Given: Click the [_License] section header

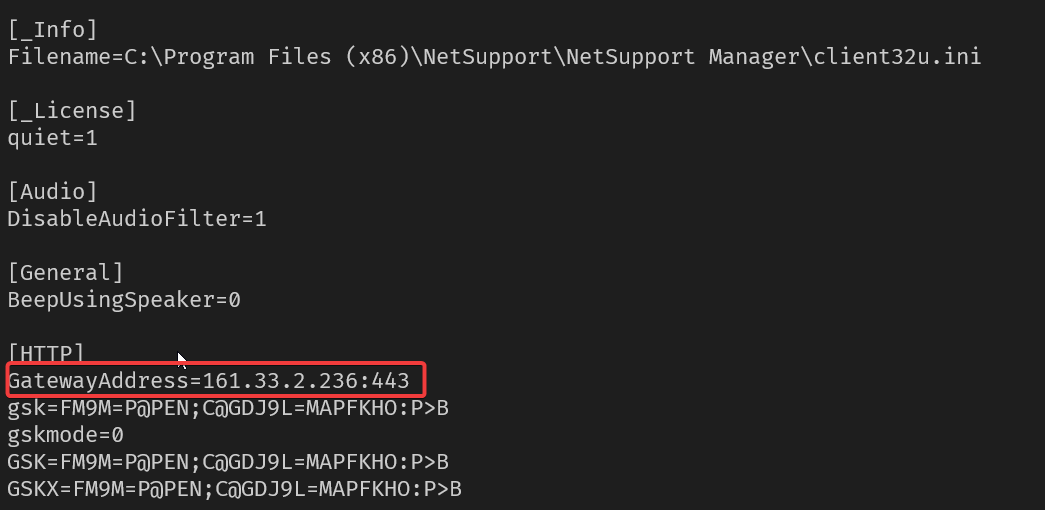Looking at the screenshot, I should coord(72,111).
